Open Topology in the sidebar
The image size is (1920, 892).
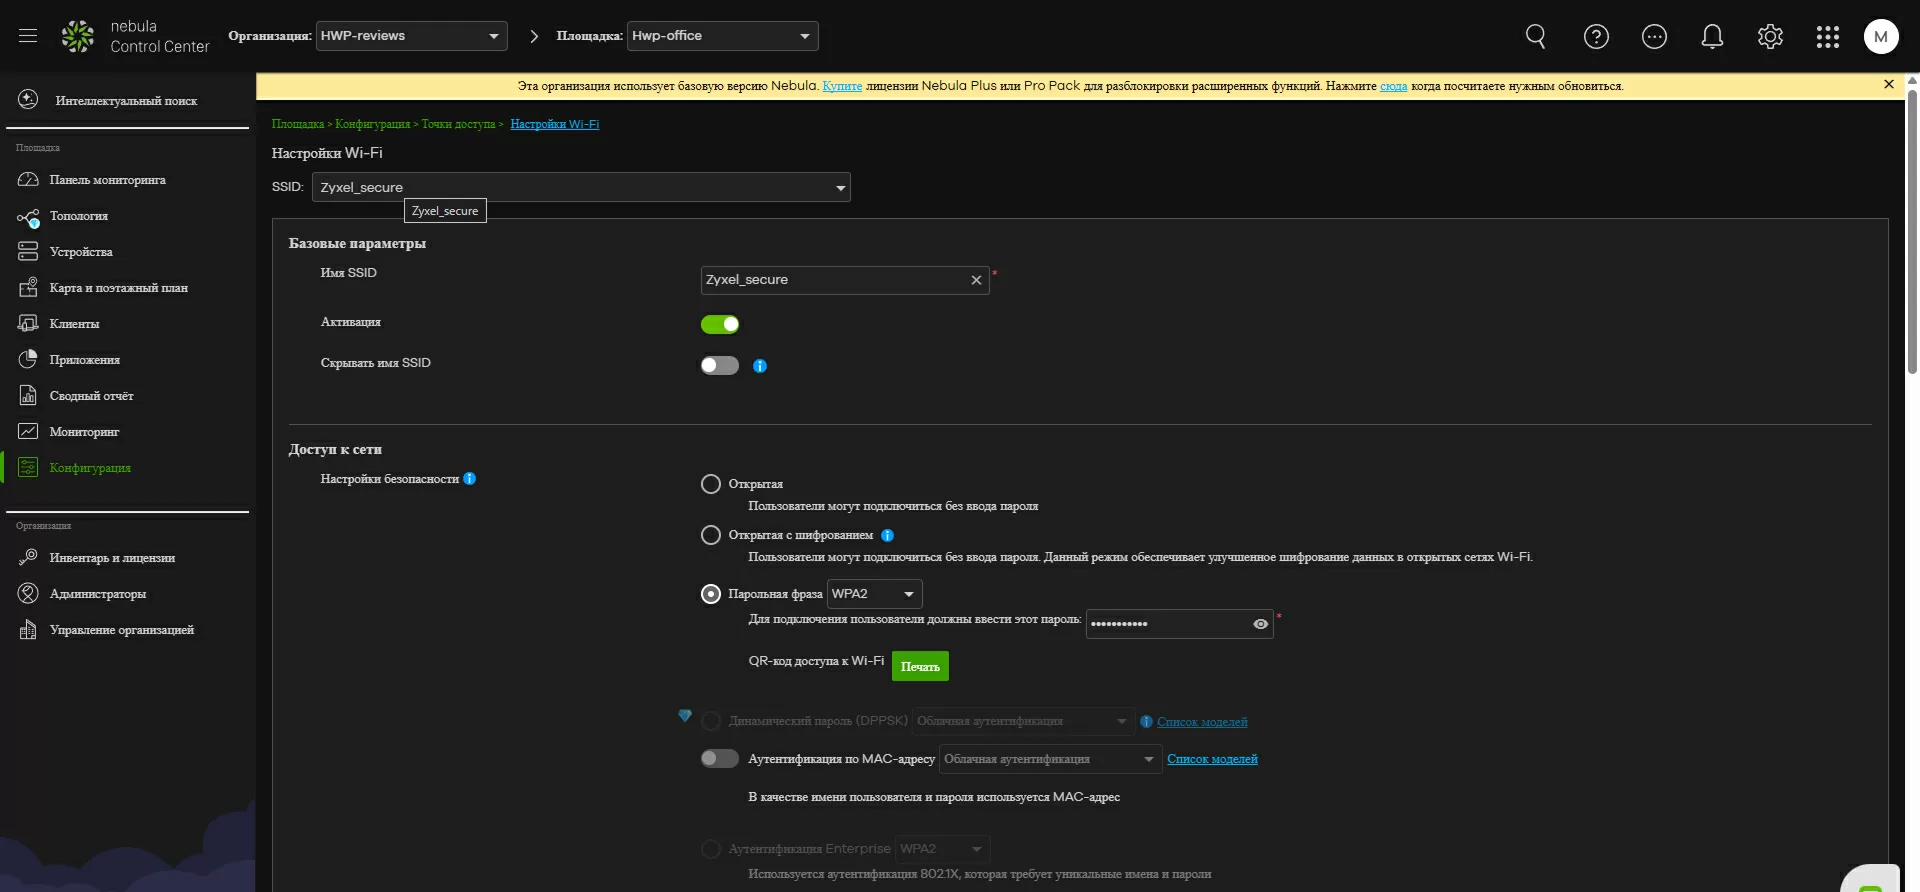click(x=78, y=216)
